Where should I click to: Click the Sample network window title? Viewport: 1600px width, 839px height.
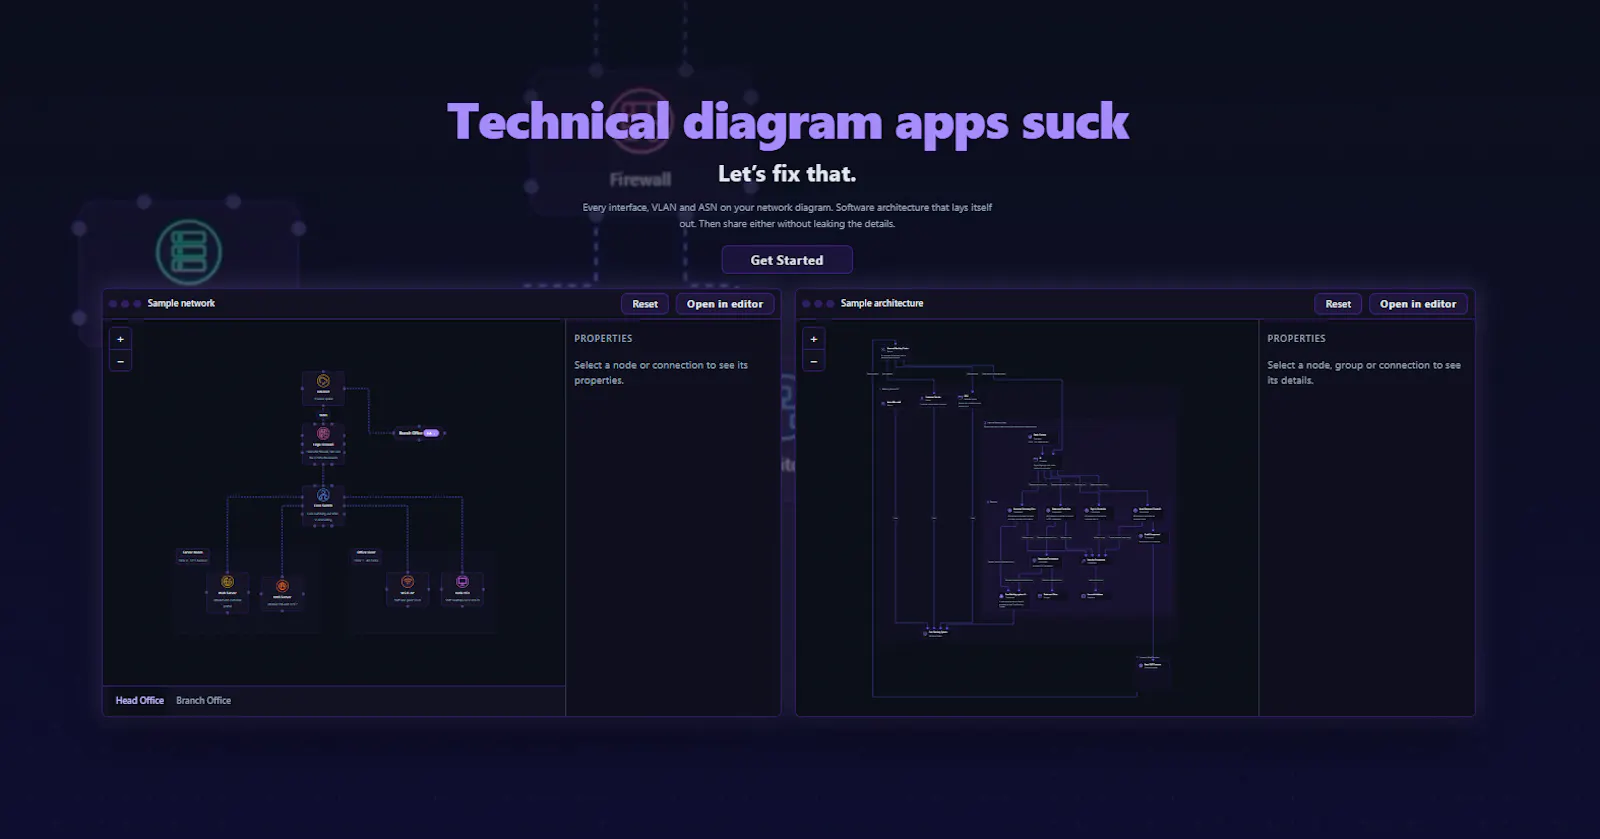tap(181, 303)
